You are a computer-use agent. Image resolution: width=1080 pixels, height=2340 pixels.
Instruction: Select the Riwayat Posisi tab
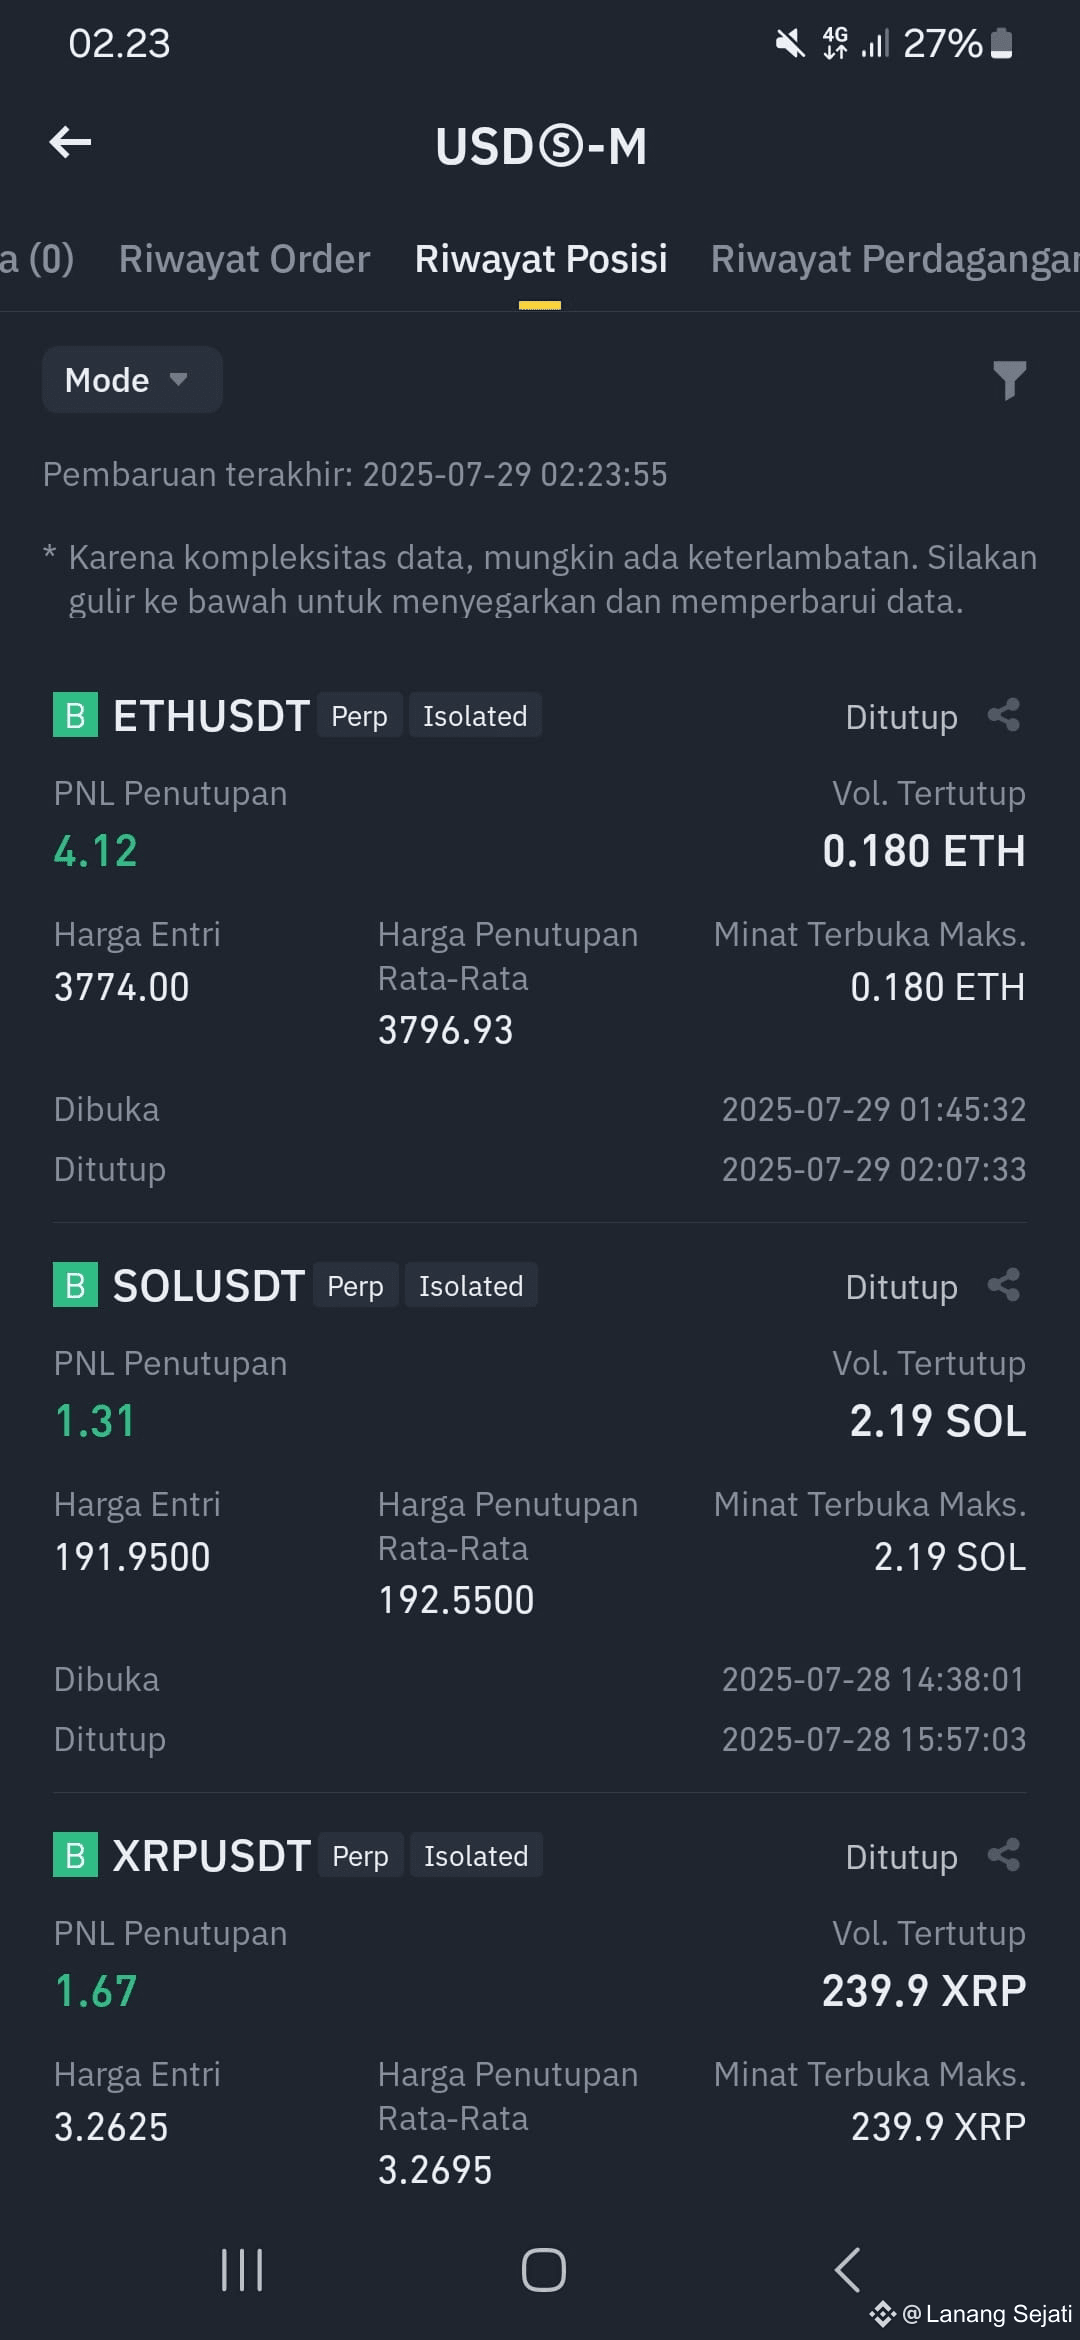point(541,259)
